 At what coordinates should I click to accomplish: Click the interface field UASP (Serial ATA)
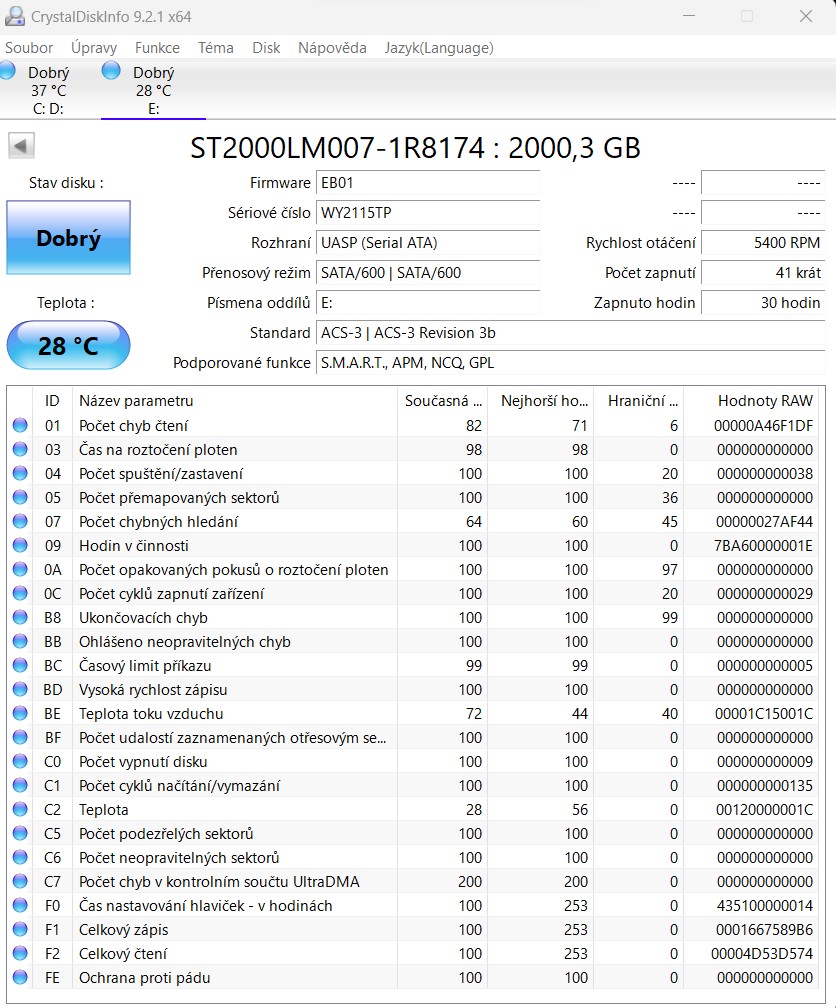coord(428,243)
